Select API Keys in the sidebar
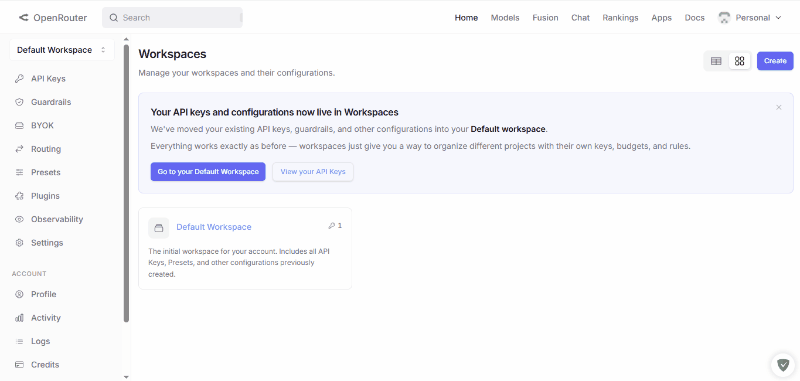This screenshot has height=381, width=800. tap(48, 79)
